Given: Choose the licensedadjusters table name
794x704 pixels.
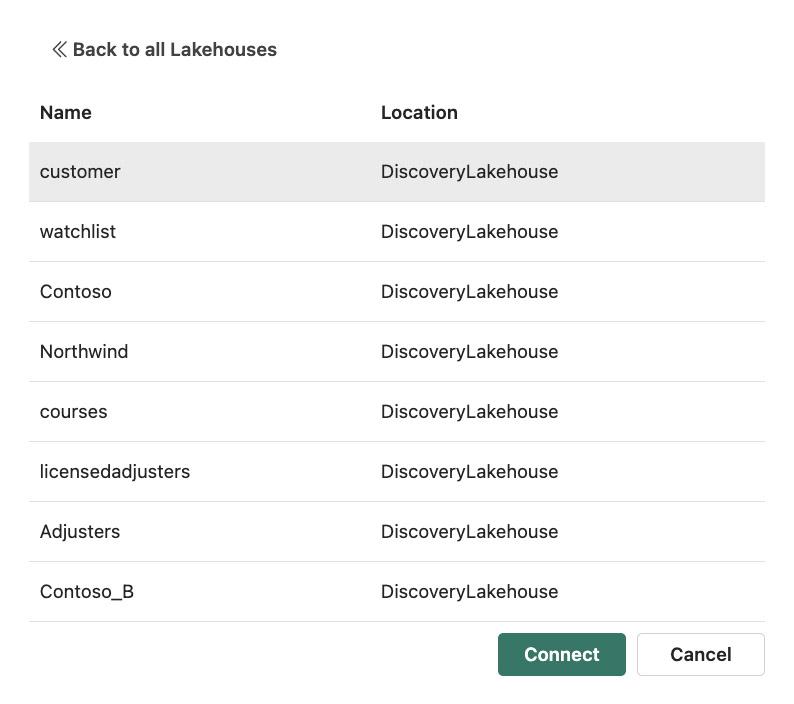Looking at the screenshot, I should [115, 472].
